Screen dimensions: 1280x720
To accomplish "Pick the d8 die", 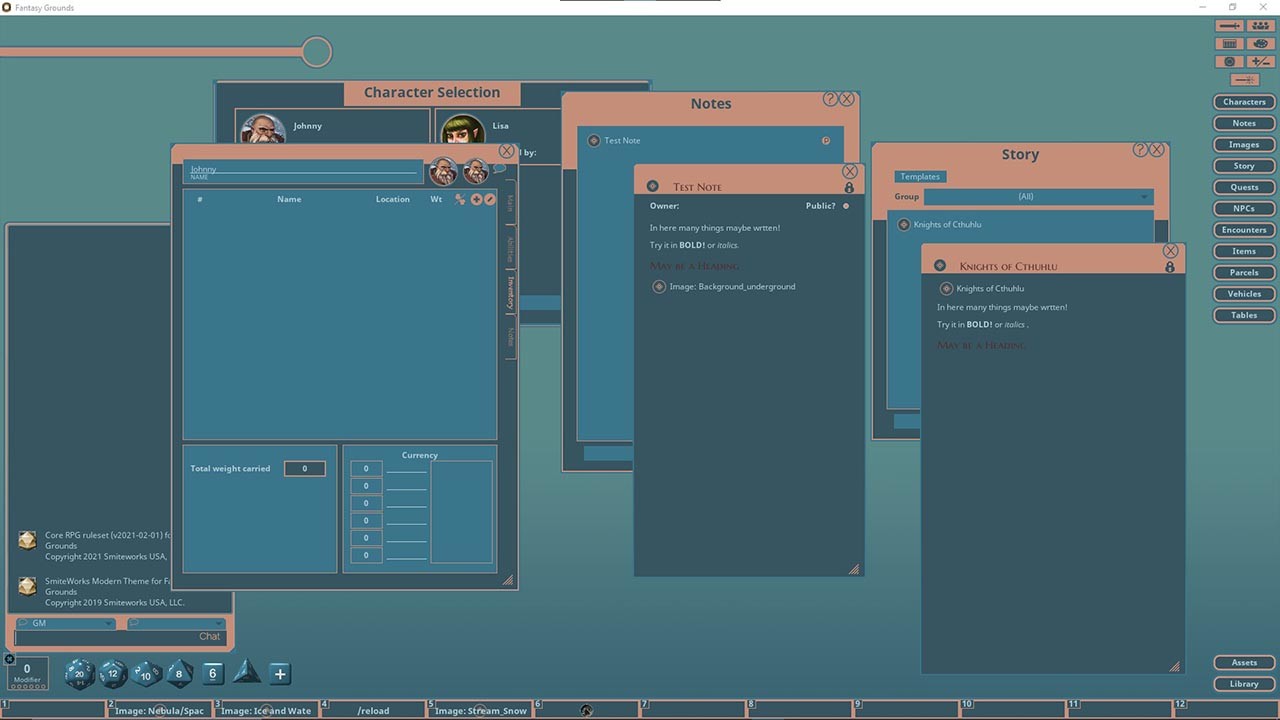I will pos(179,674).
